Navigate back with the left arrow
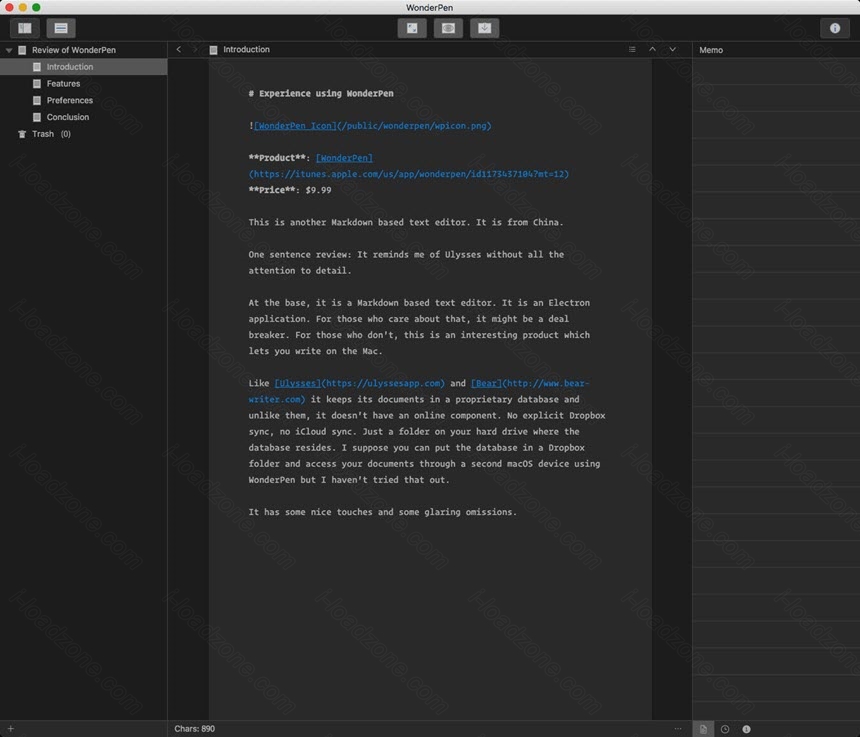Image resolution: width=860 pixels, height=737 pixels. click(179, 49)
